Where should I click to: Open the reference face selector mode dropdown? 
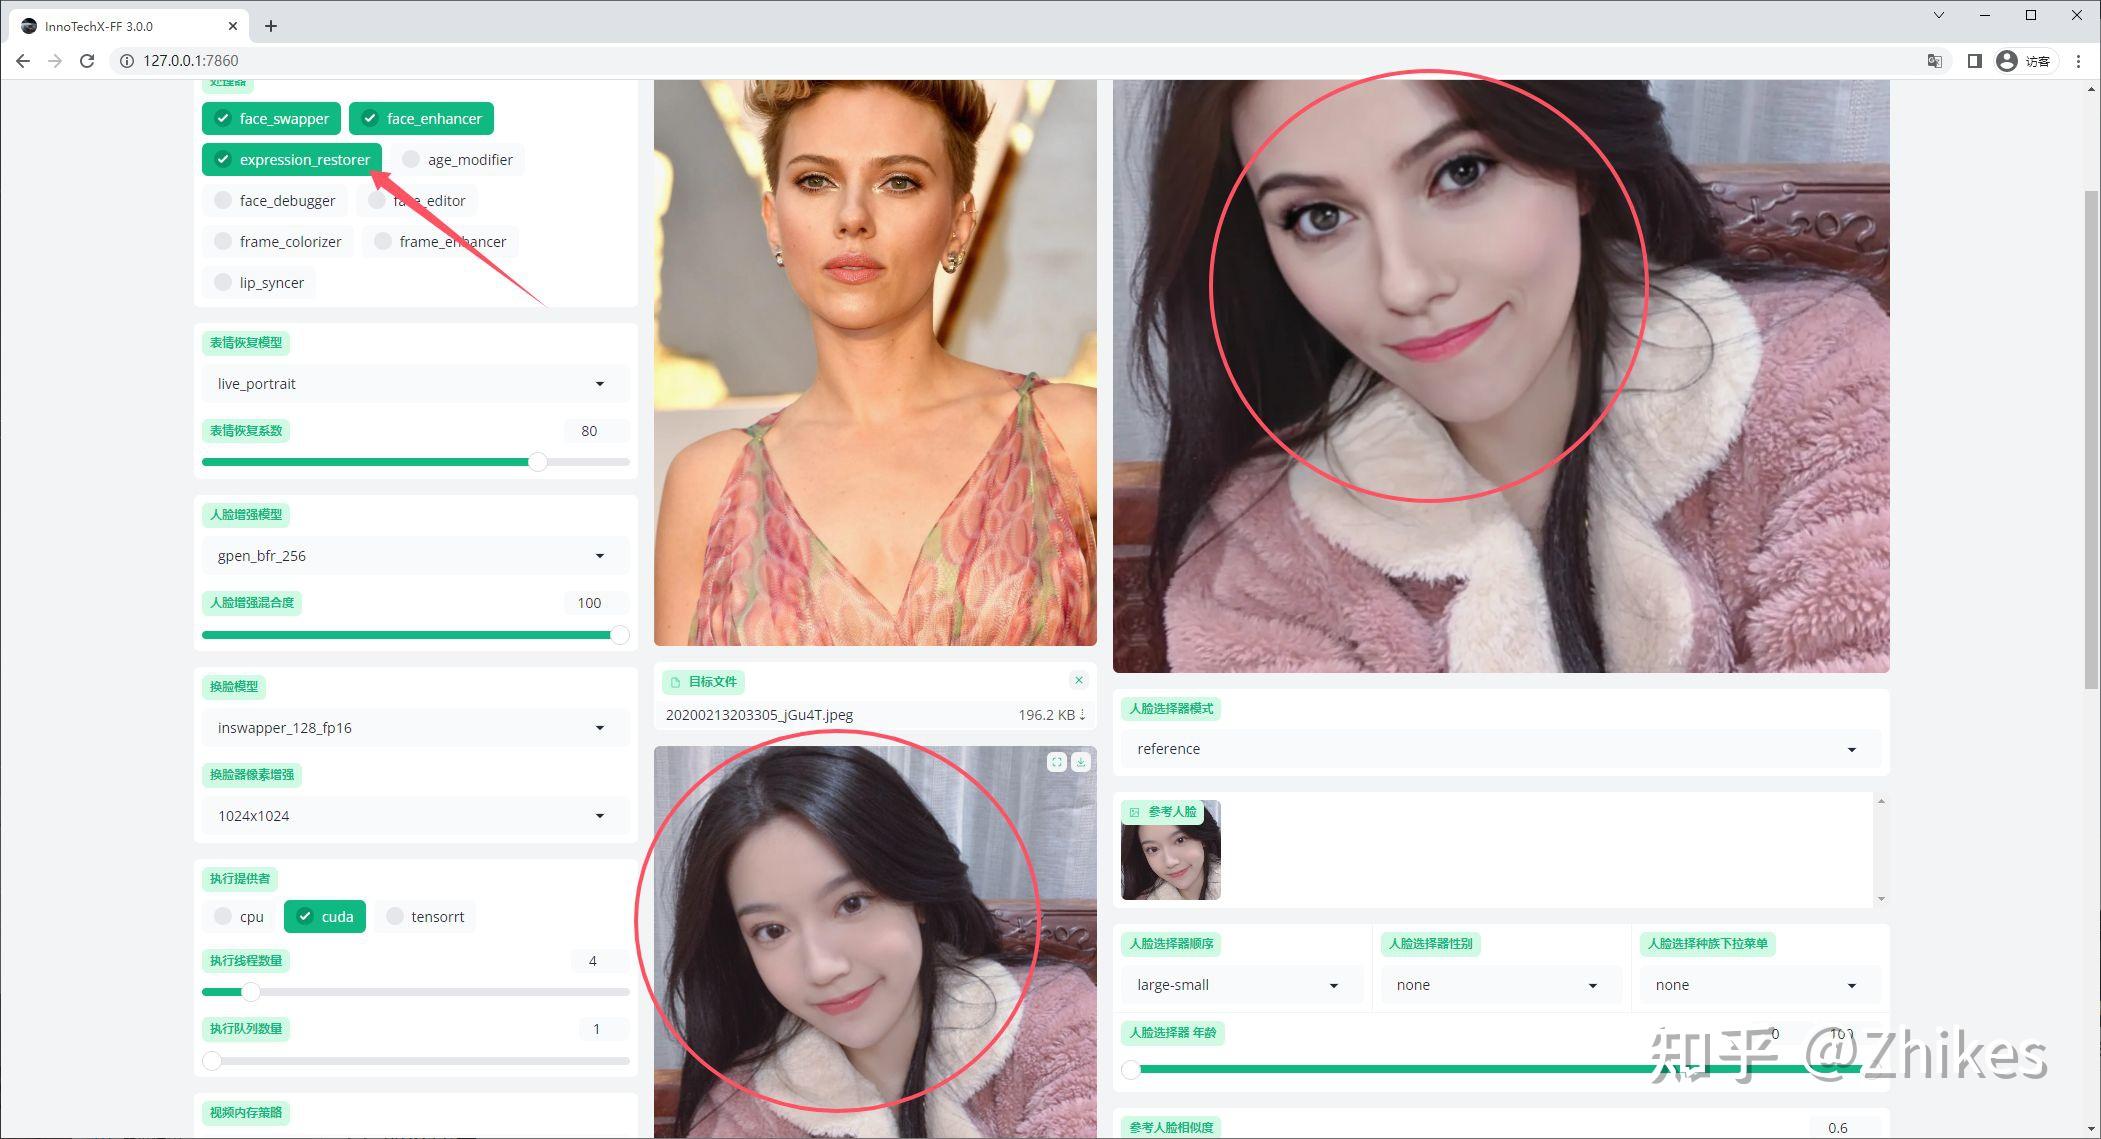tap(1501, 749)
